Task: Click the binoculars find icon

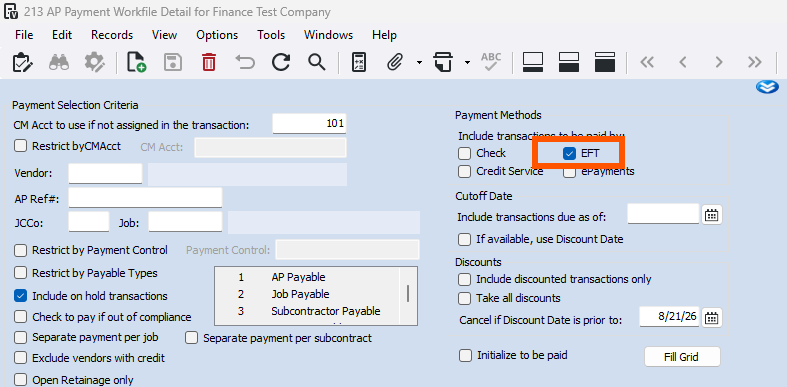Action: (x=59, y=62)
